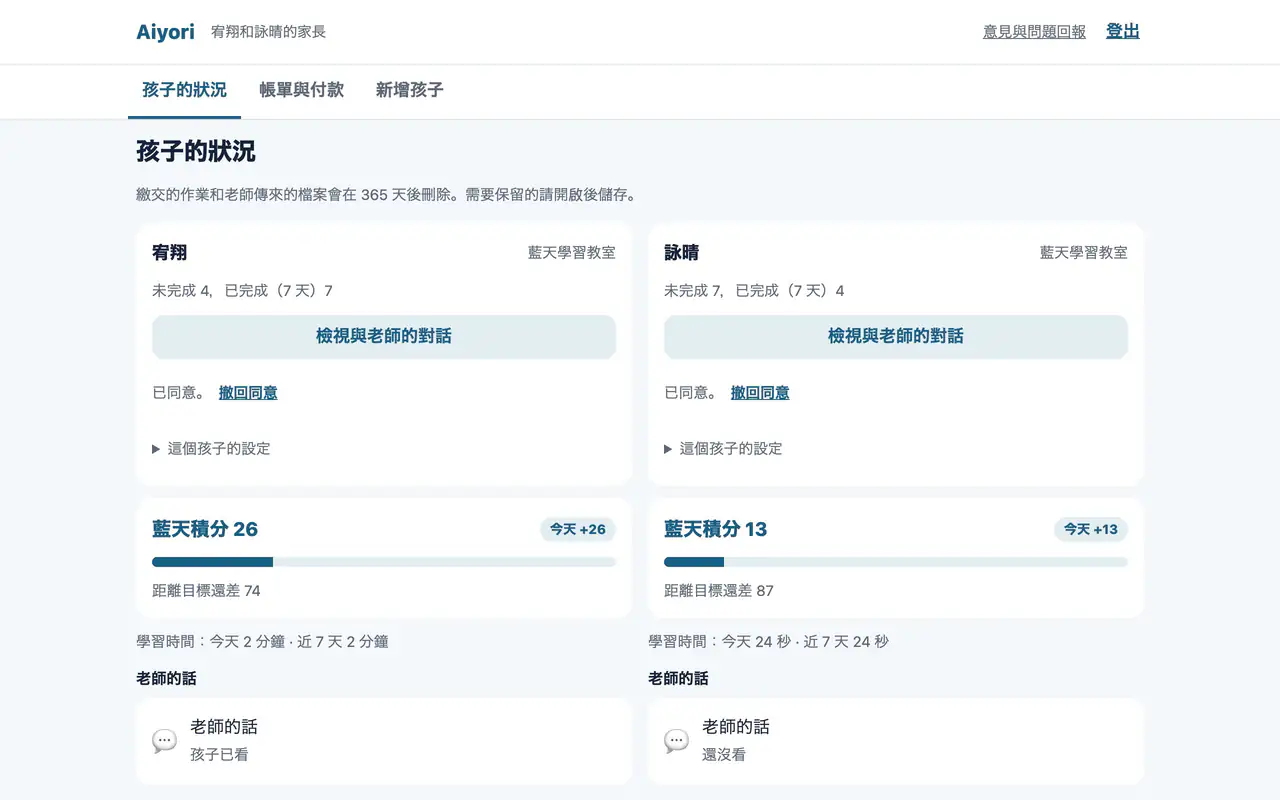Switch to the 孩子的狀況 tab

(184, 90)
